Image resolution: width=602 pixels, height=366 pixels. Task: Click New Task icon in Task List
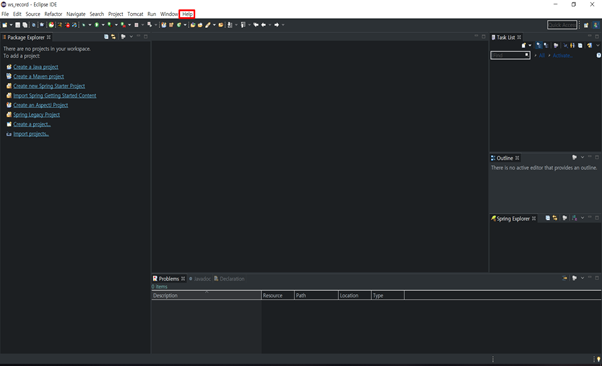524,45
